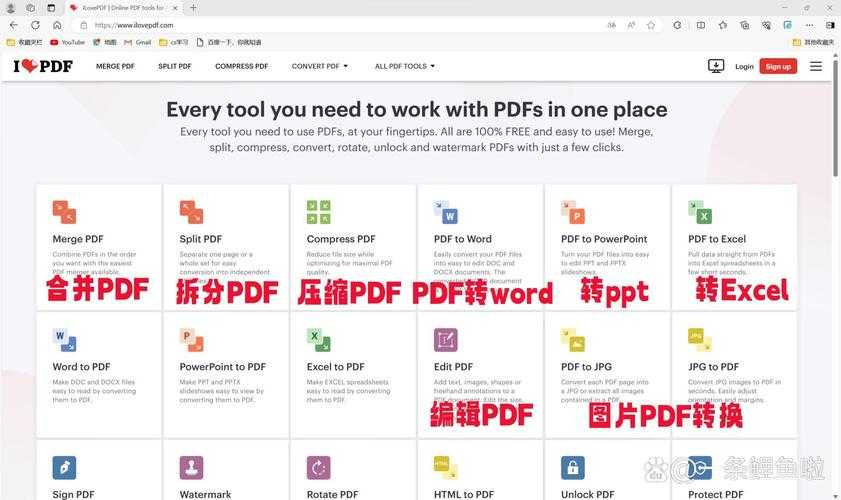Click the Unlock PDF card title
Viewport: 841px width, 500px height.
click(x=588, y=494)
